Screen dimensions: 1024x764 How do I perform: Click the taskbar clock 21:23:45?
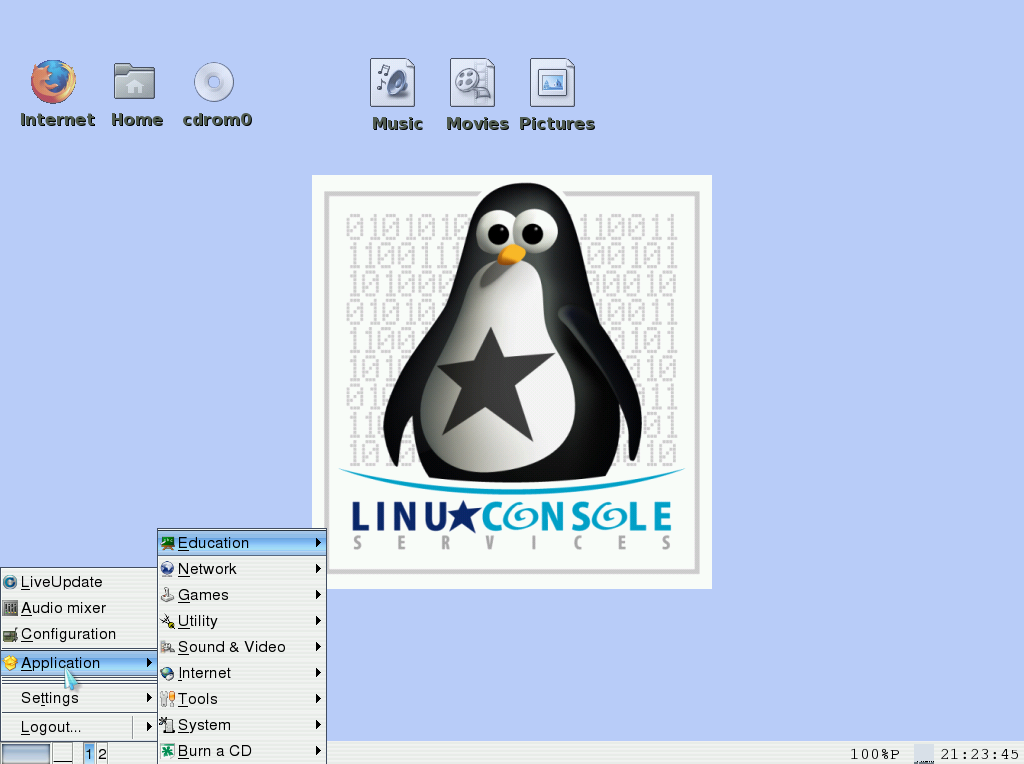pyautogui.click(x=980, y=754)
